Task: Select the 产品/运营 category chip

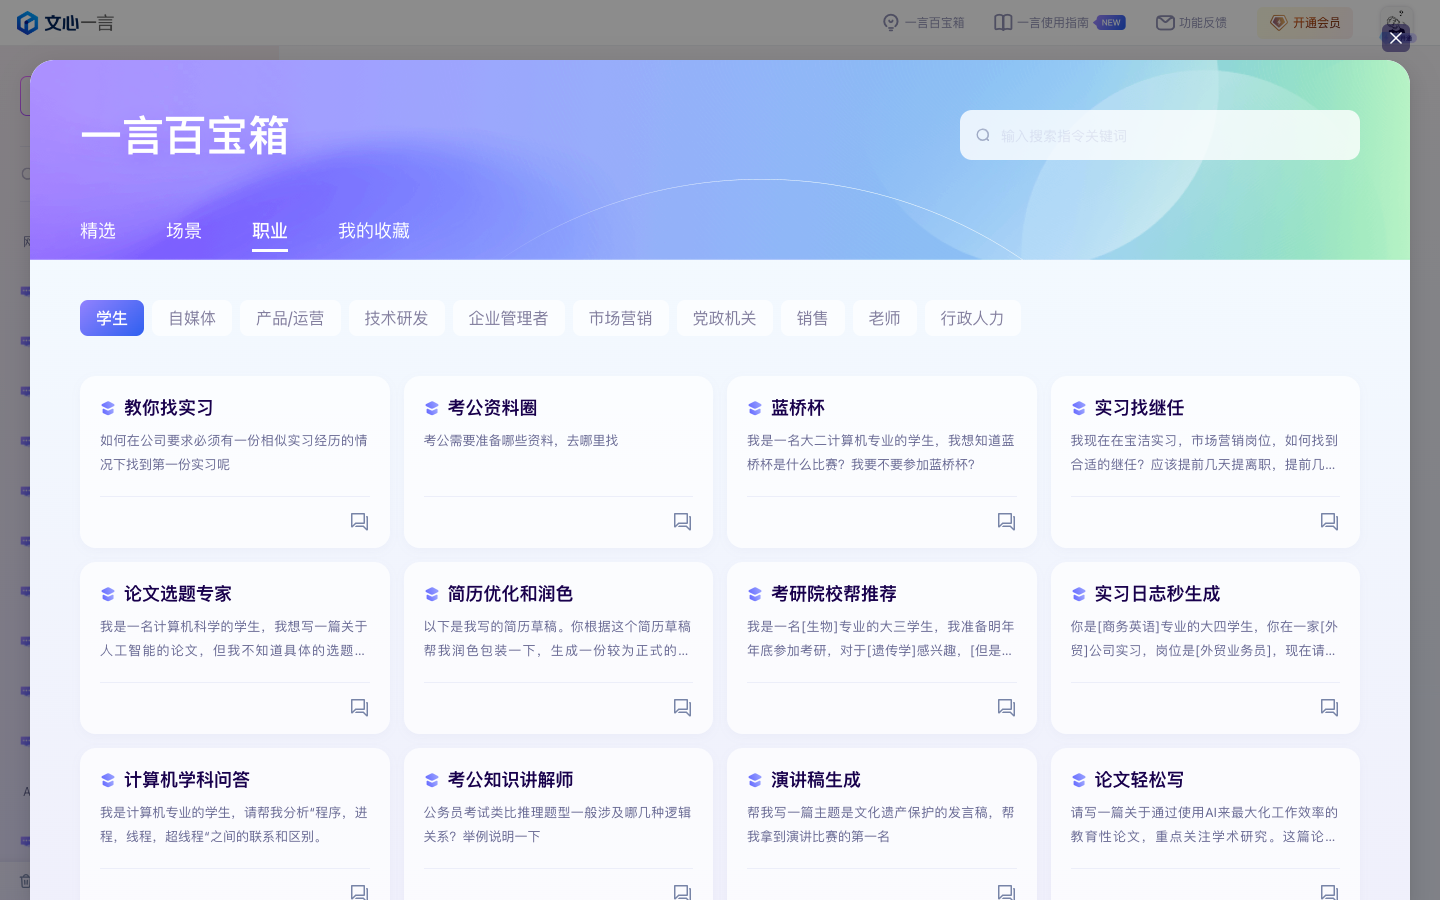Action: click(x=290, y=318)
